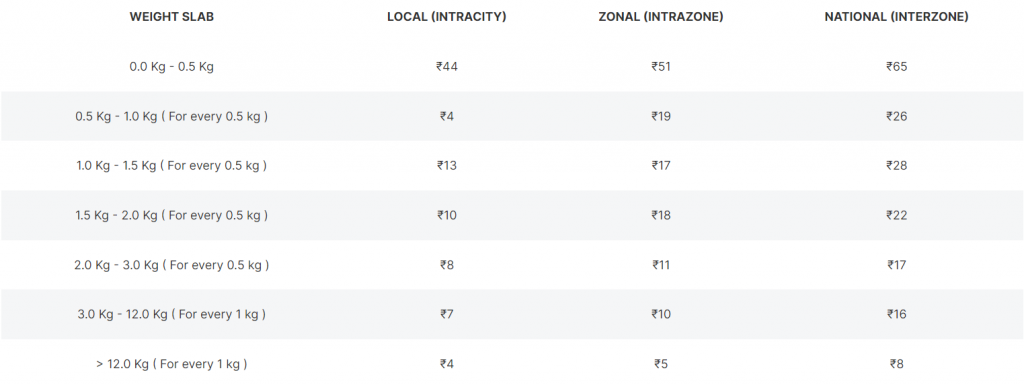
Task: Select the ₹28 national rate cell
Action: (x=897, y=166)
